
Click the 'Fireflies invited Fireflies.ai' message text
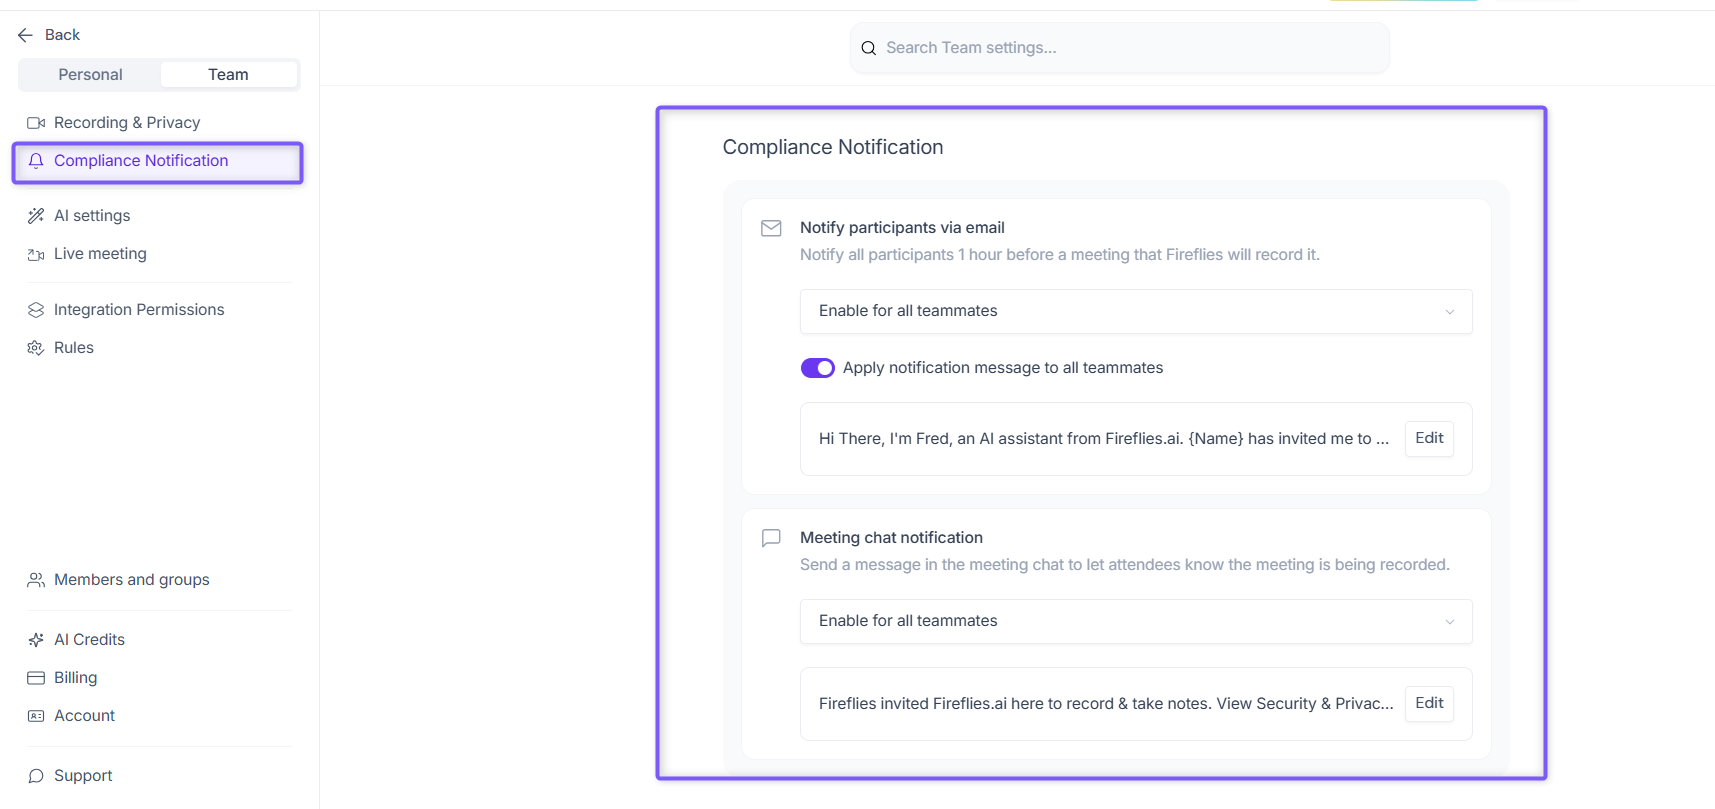(1106, 704)
